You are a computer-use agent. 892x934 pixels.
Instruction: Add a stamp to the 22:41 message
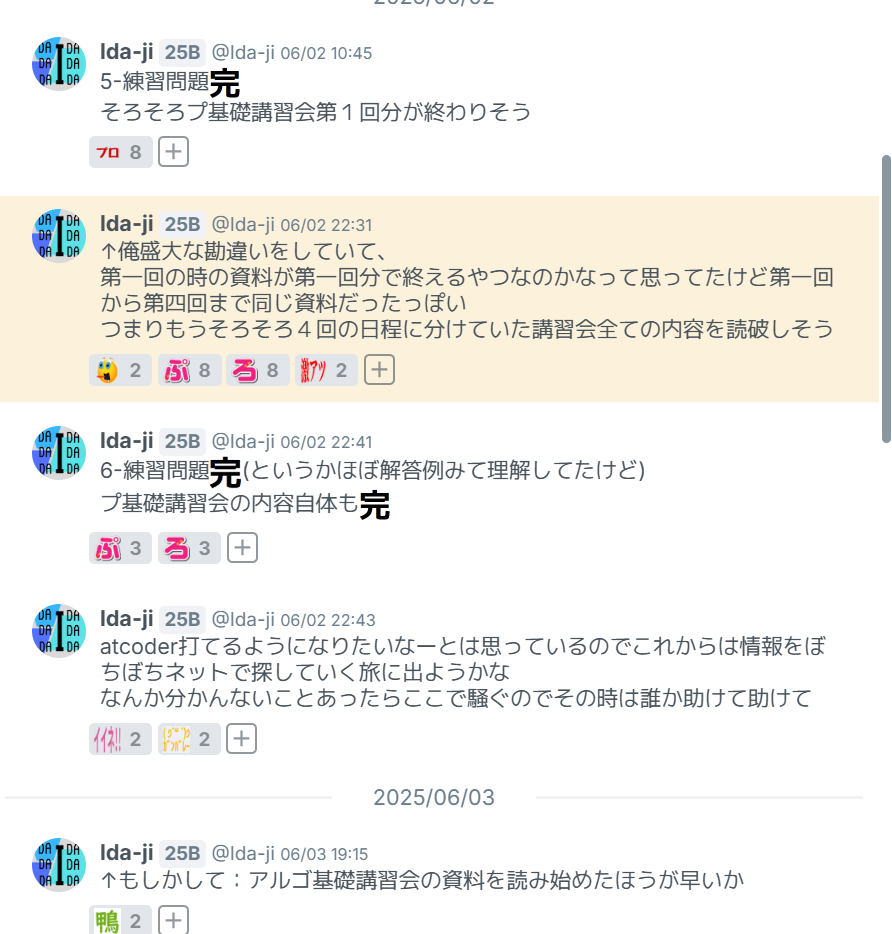pyautogui.click(x=243, y=547)
